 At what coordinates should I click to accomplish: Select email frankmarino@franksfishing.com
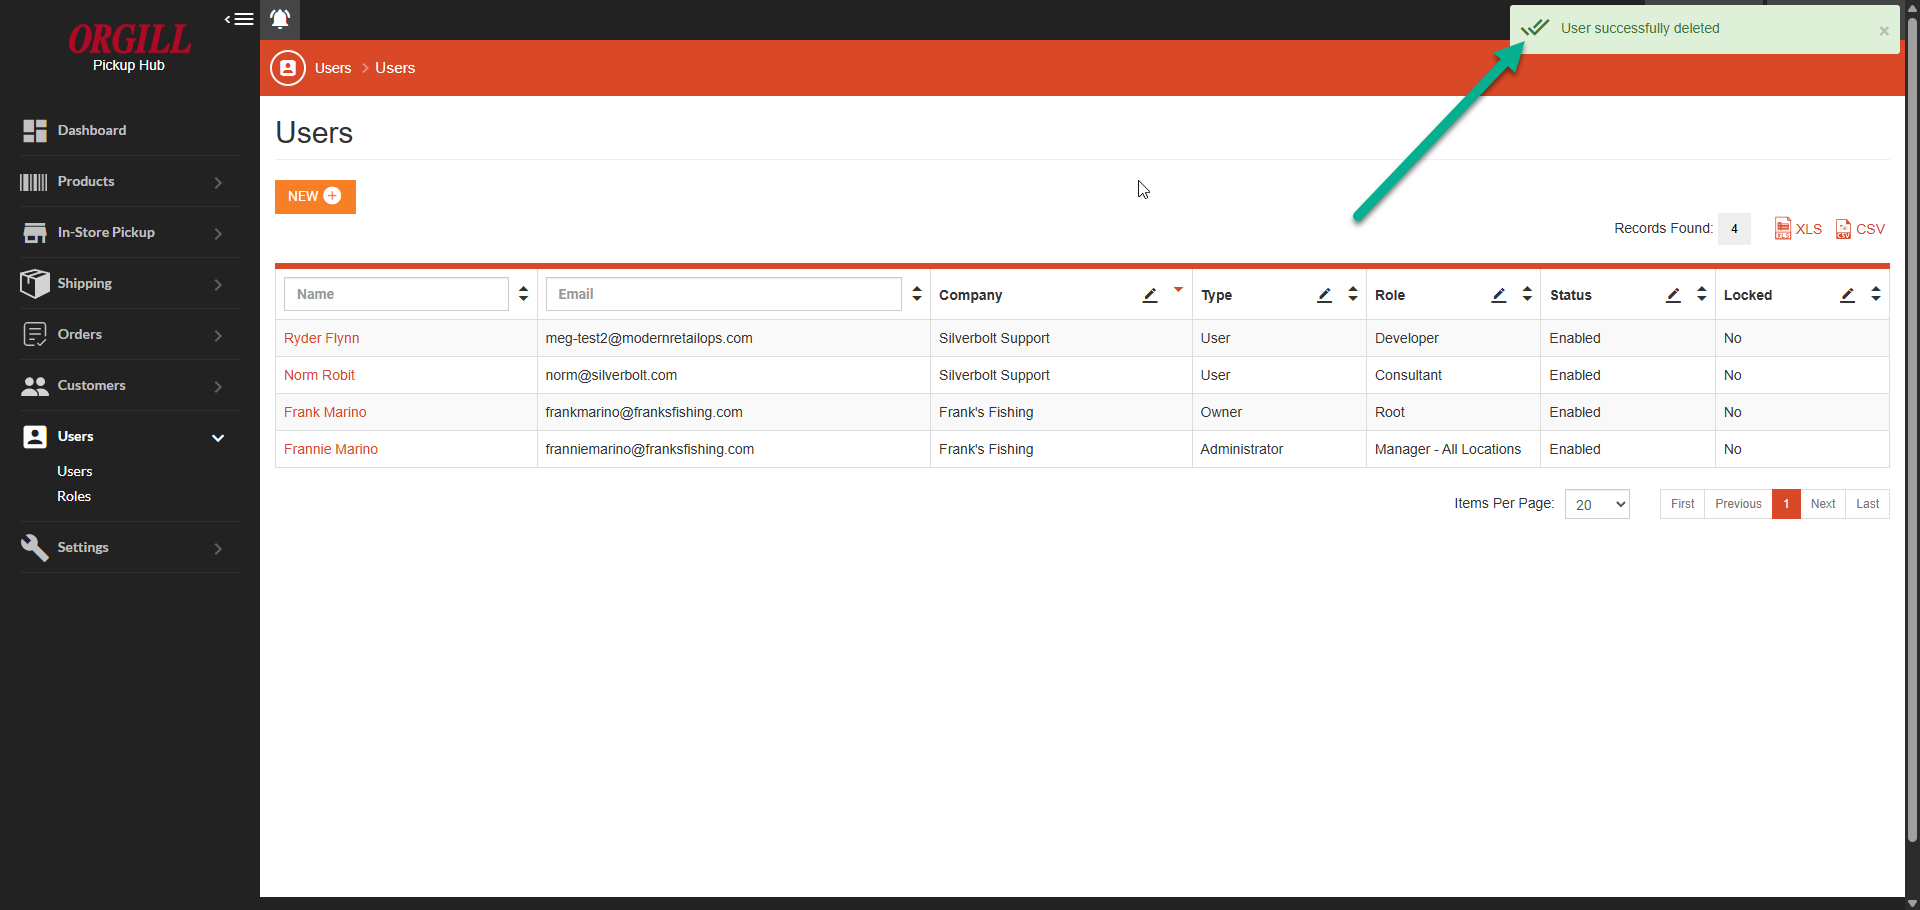[x=644, y=412]
